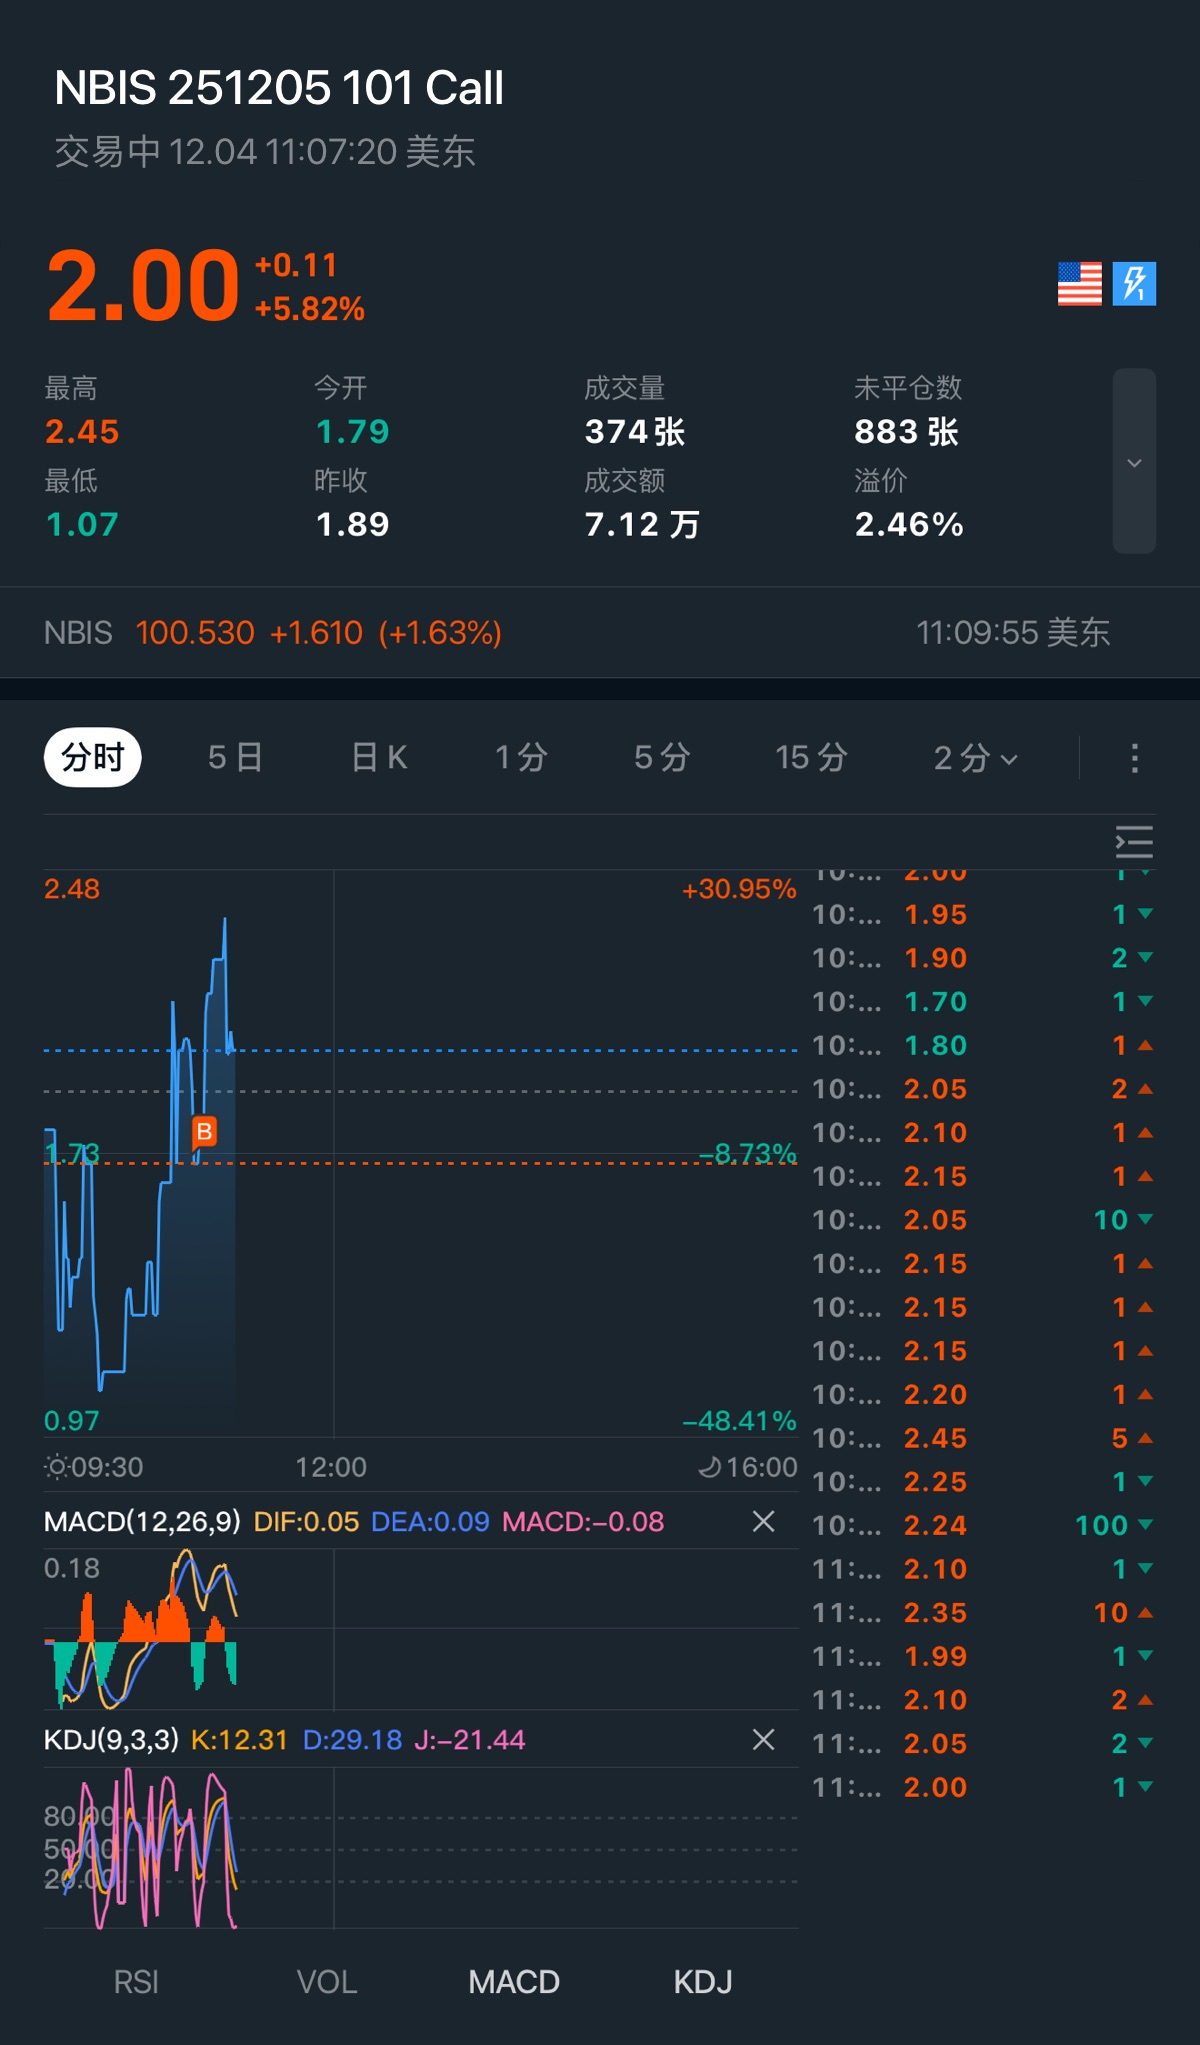Close the MACD indicator panel
Viewport: 1200px width, 2045px height.
[763, 1521]
